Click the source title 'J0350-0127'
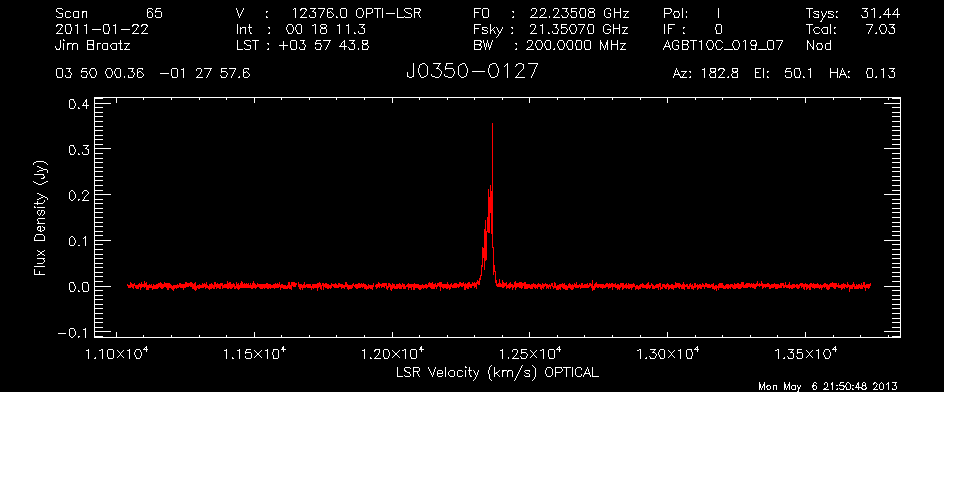962x490 pixels. tap(472, 71)
